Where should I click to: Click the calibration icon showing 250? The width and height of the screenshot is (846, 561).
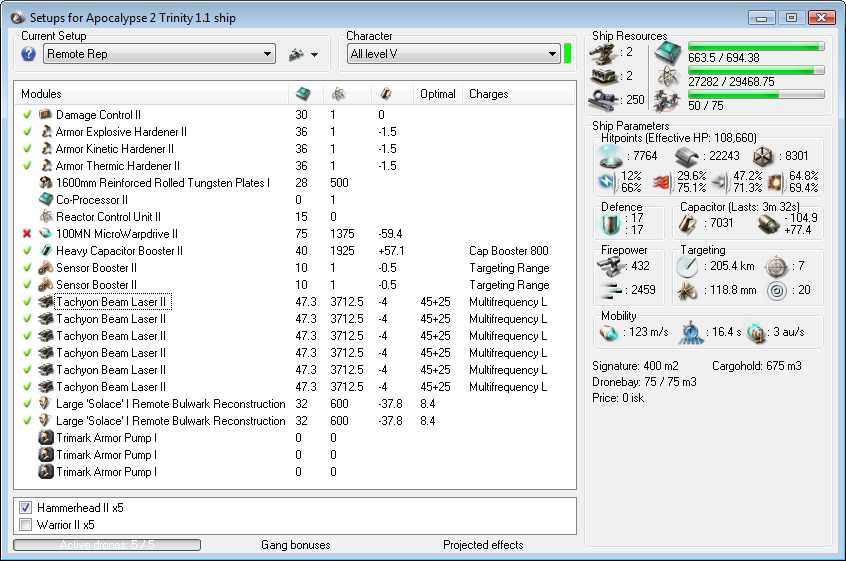(x=603, y=99)
